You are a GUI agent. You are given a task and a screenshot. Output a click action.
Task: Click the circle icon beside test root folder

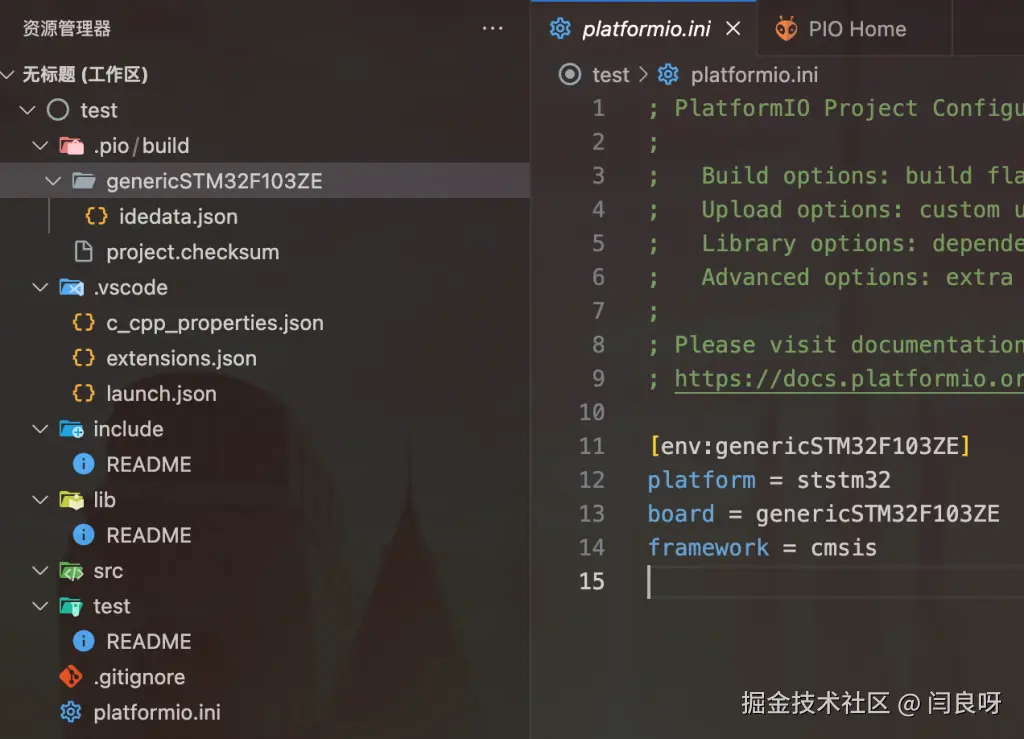coord(58,110)
